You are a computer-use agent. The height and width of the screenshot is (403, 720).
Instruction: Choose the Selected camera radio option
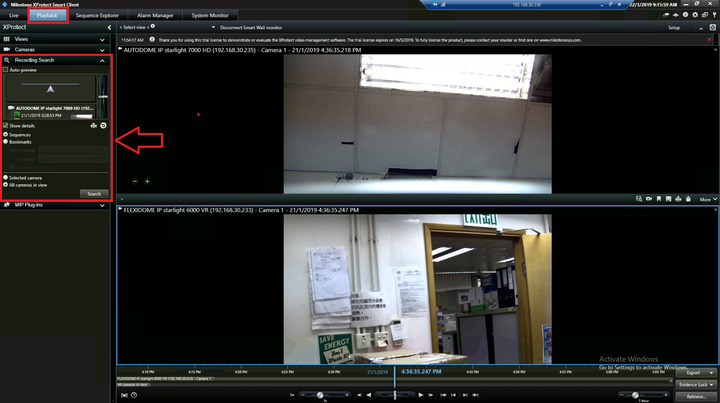[x=5, y=177]
